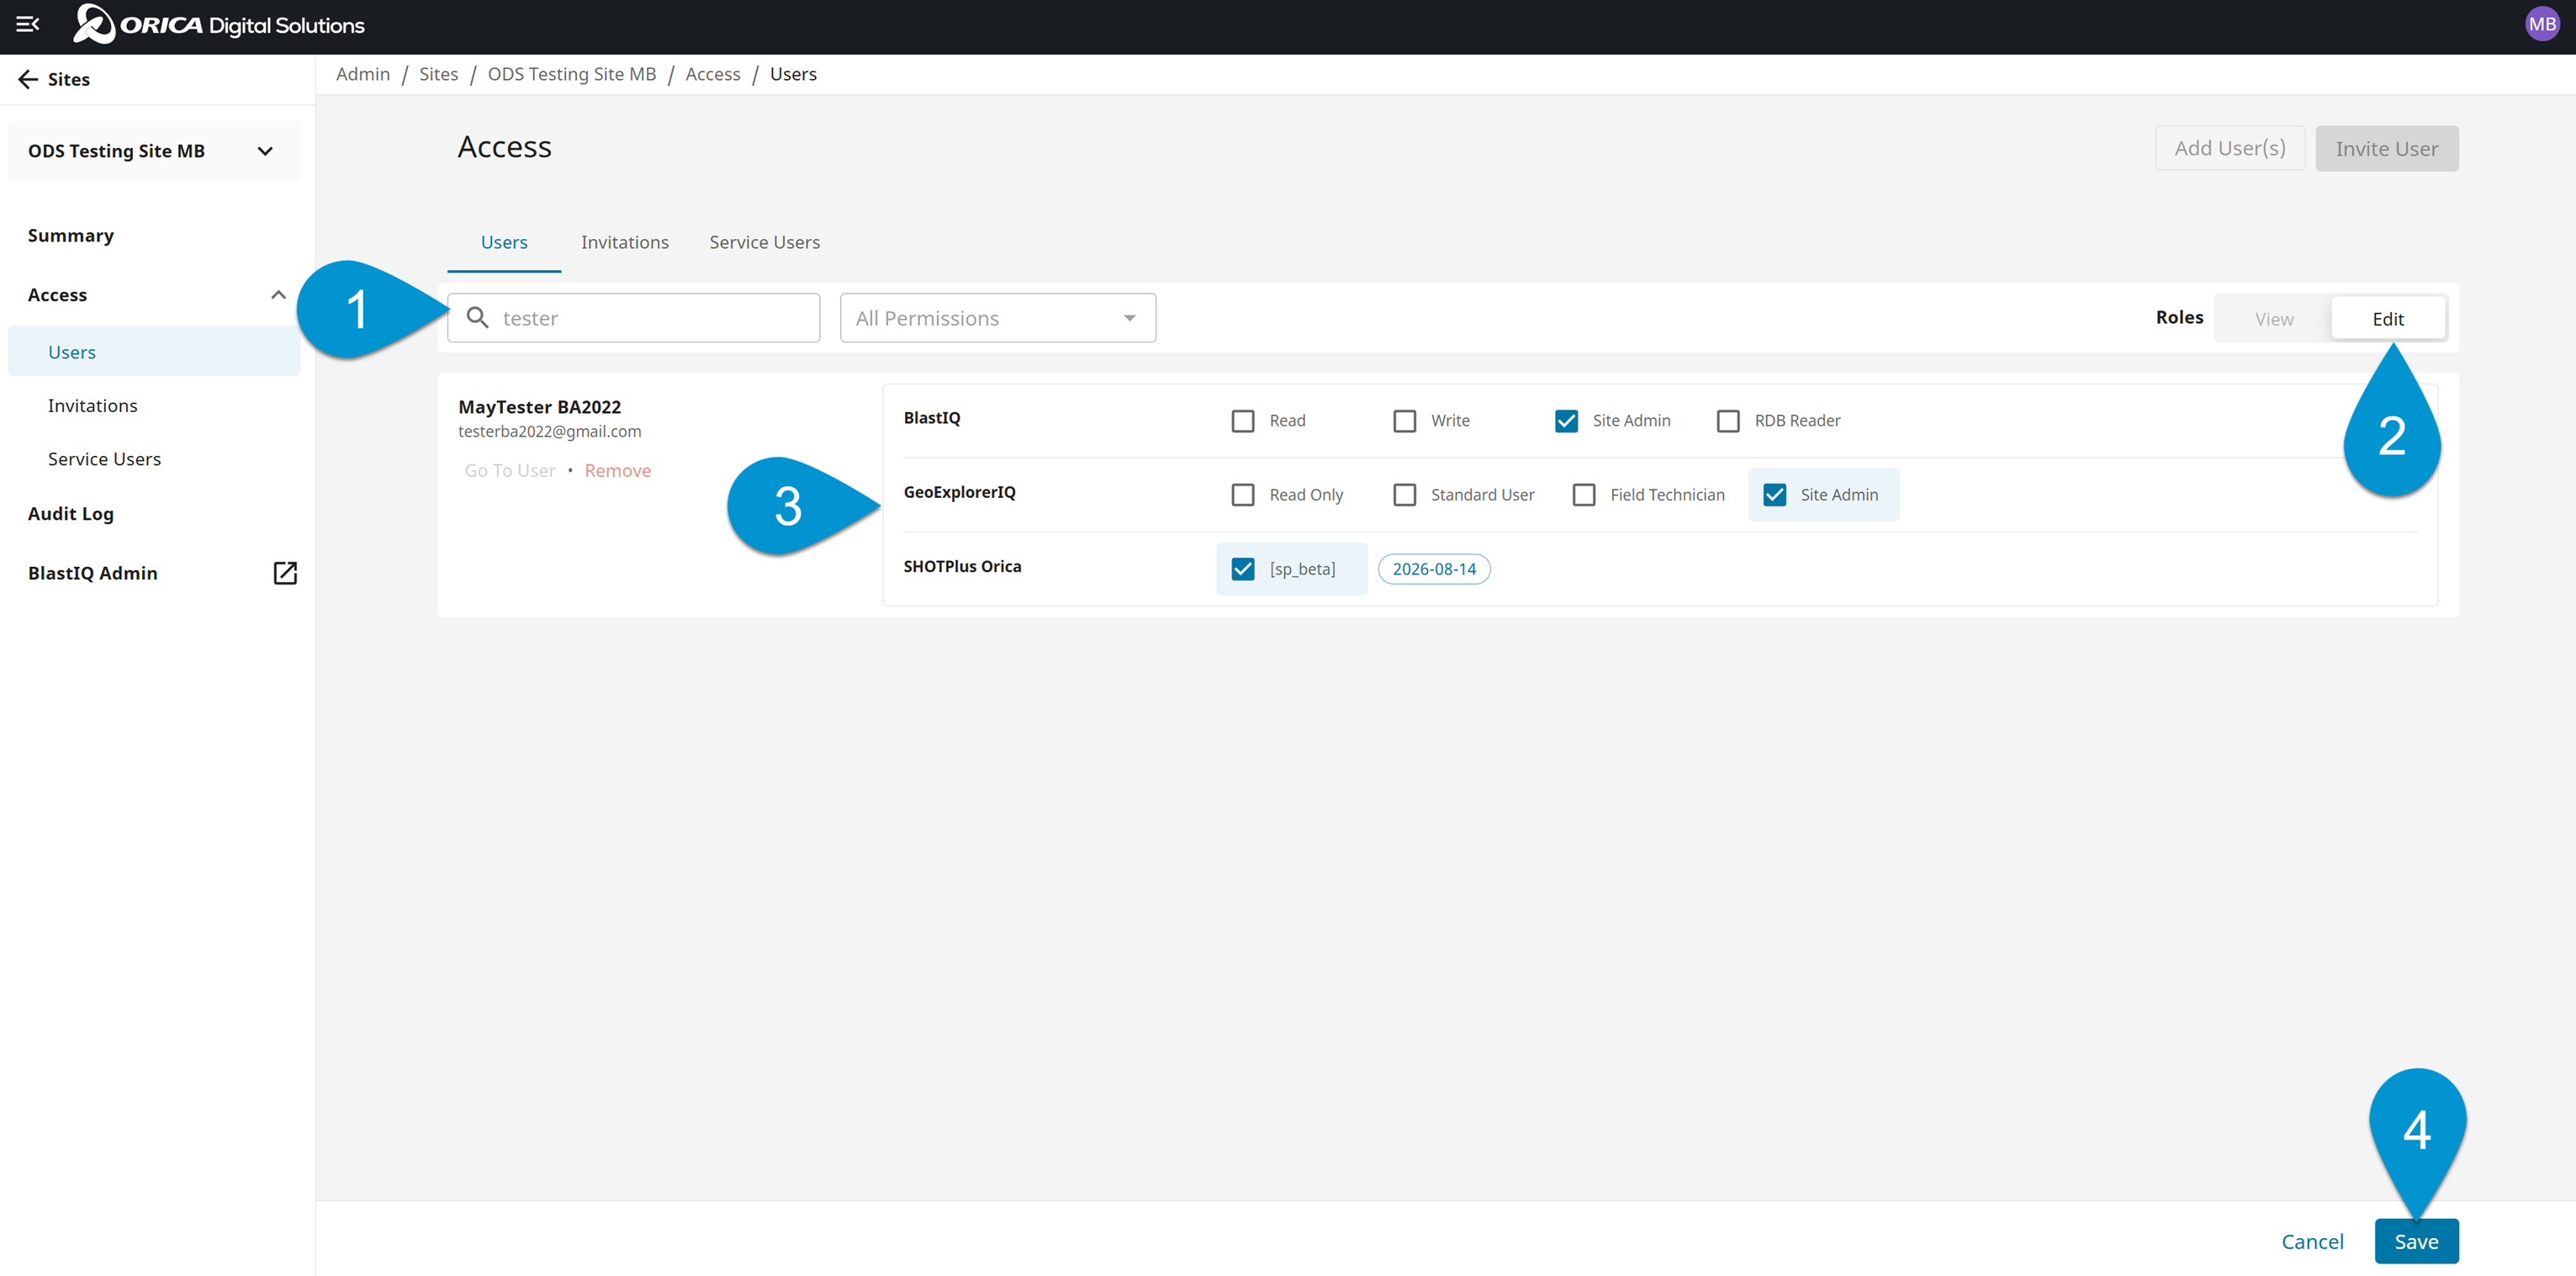Open Summary in the sidebar
Screen dimensions: 2576x1276
71,235
